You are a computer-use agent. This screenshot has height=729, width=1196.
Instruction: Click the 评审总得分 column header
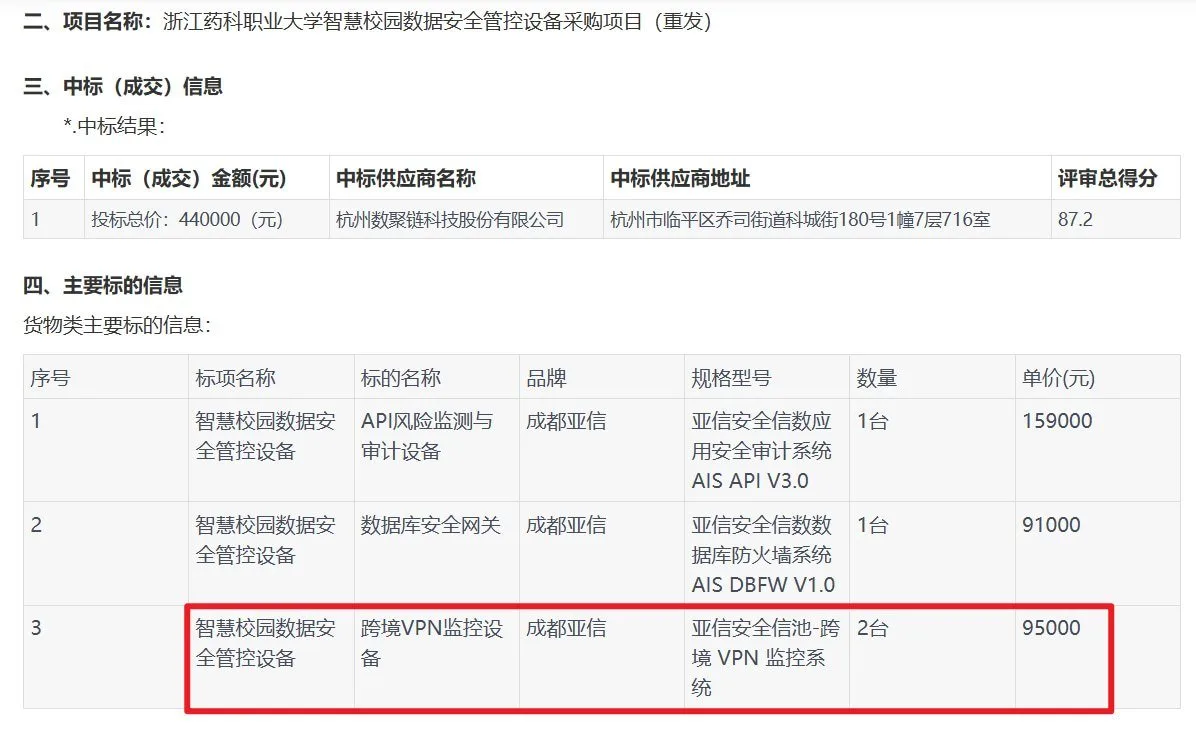[x=1108, y=178]
